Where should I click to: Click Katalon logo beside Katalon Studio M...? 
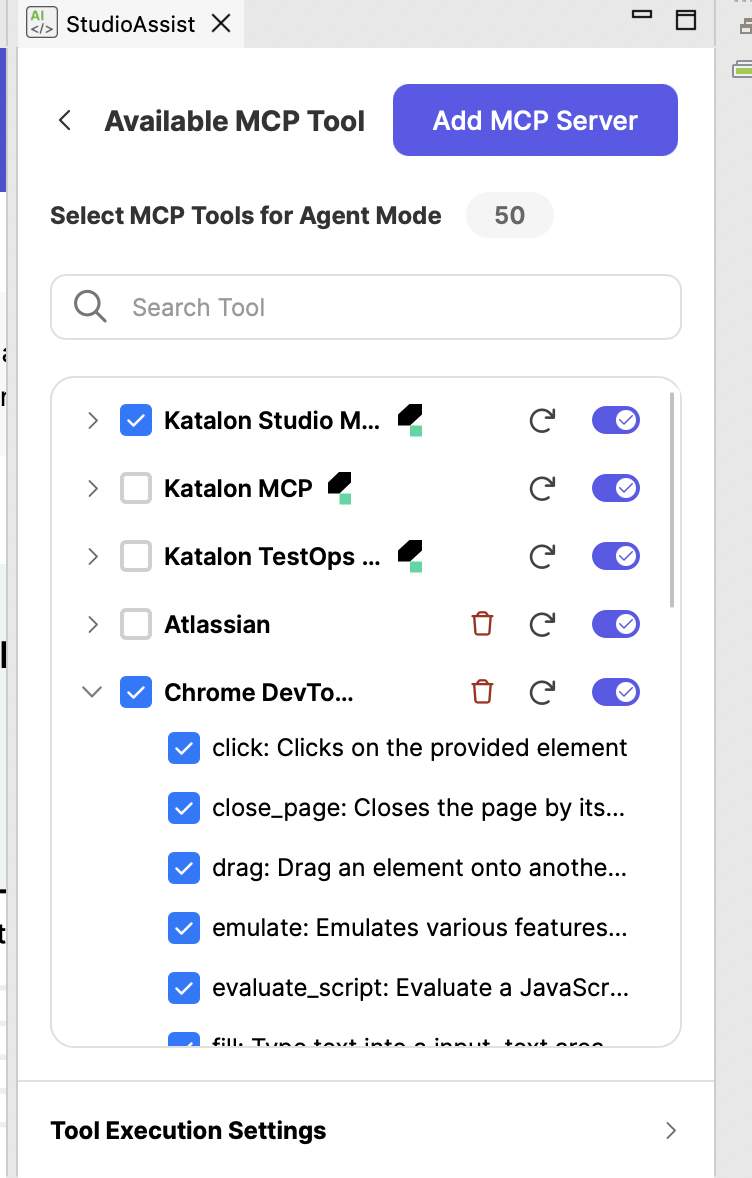point(410,420)
